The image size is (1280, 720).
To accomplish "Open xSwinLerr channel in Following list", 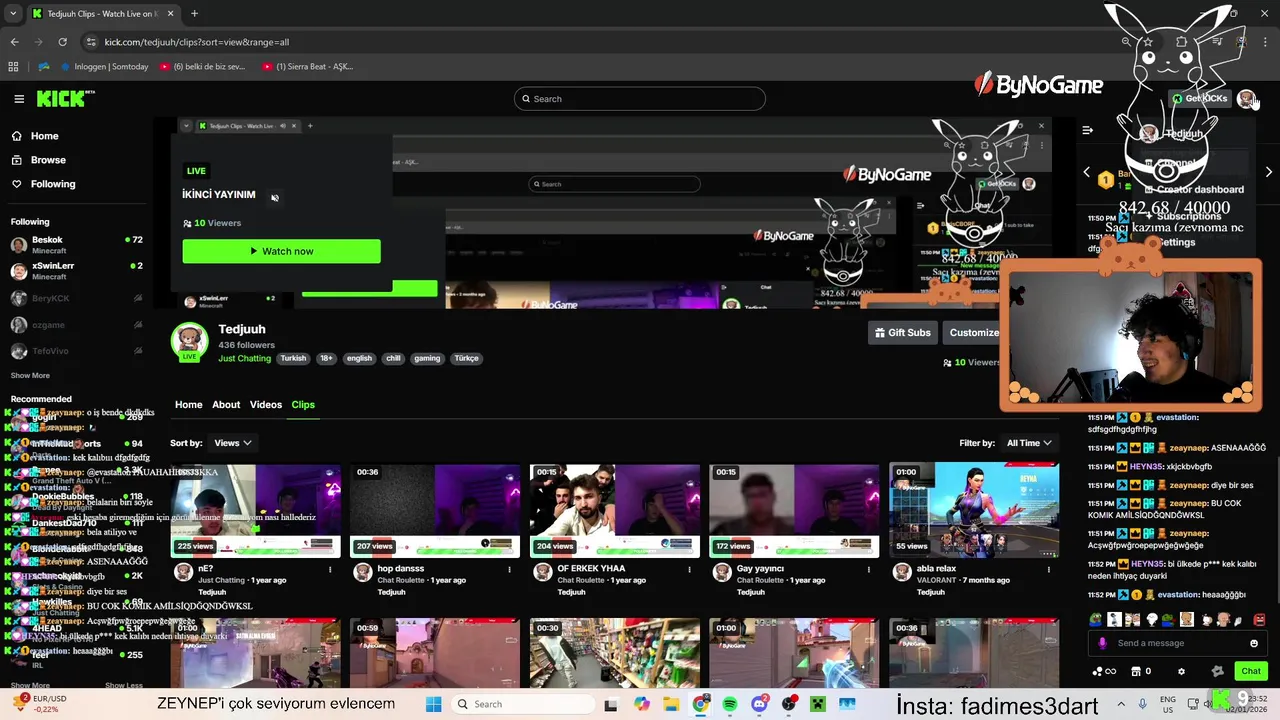I will tap(76, 271).
